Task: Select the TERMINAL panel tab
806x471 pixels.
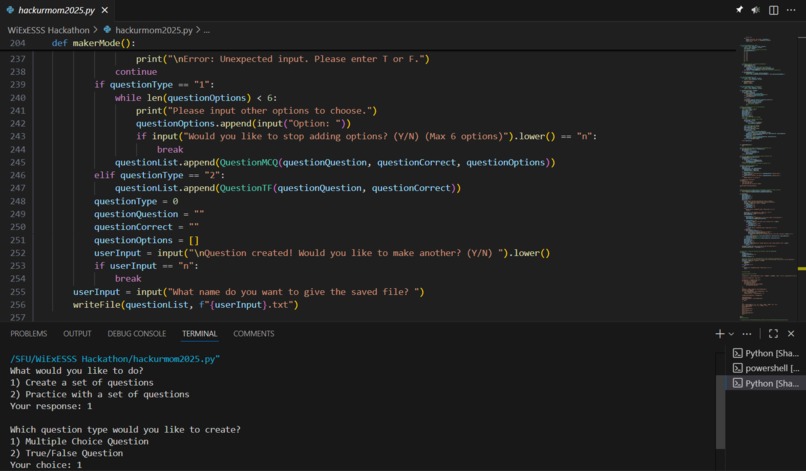Action: click(199, 334)
